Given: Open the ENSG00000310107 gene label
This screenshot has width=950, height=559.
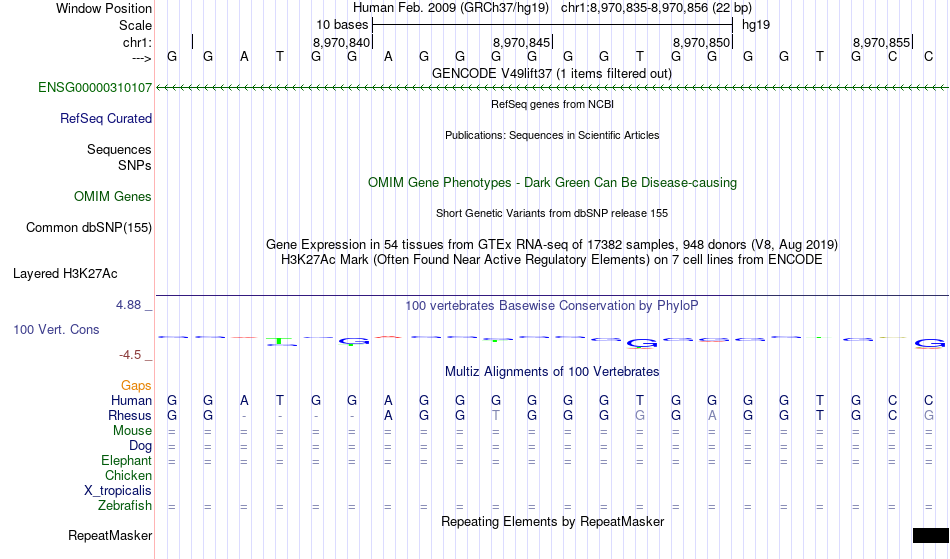Looking at the screenshot, I should tap(95, 87).
